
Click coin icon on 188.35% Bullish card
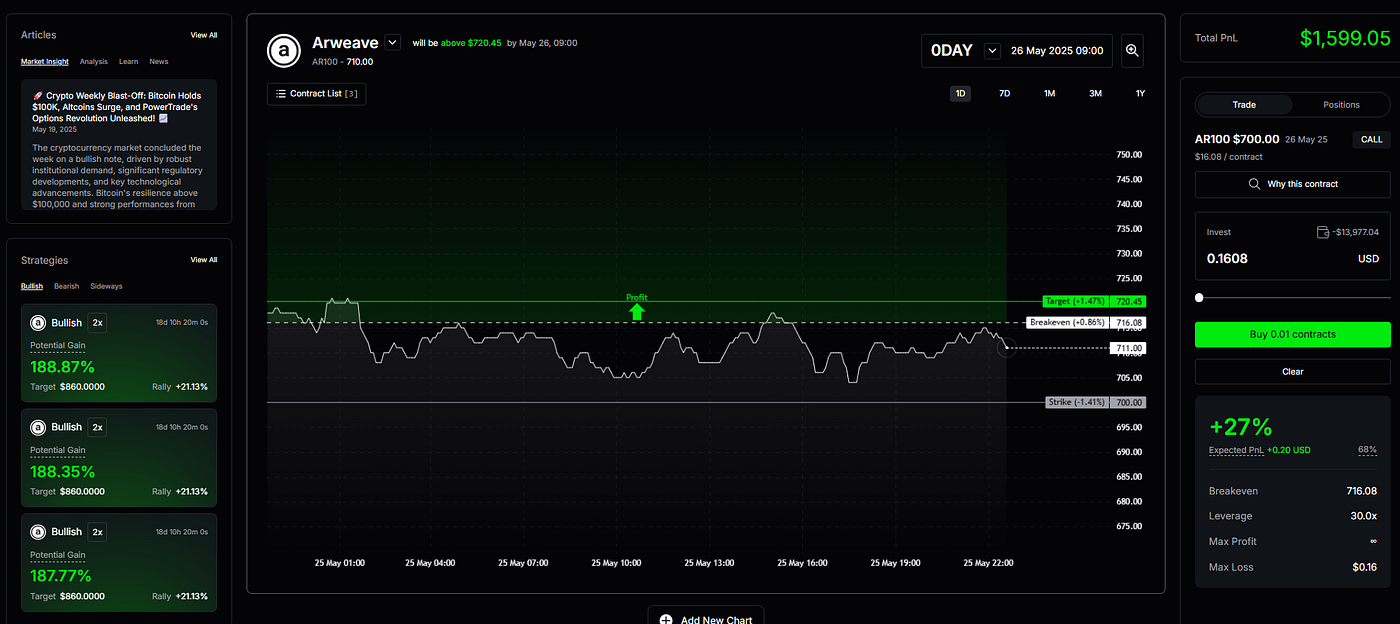tap(38, 427)
